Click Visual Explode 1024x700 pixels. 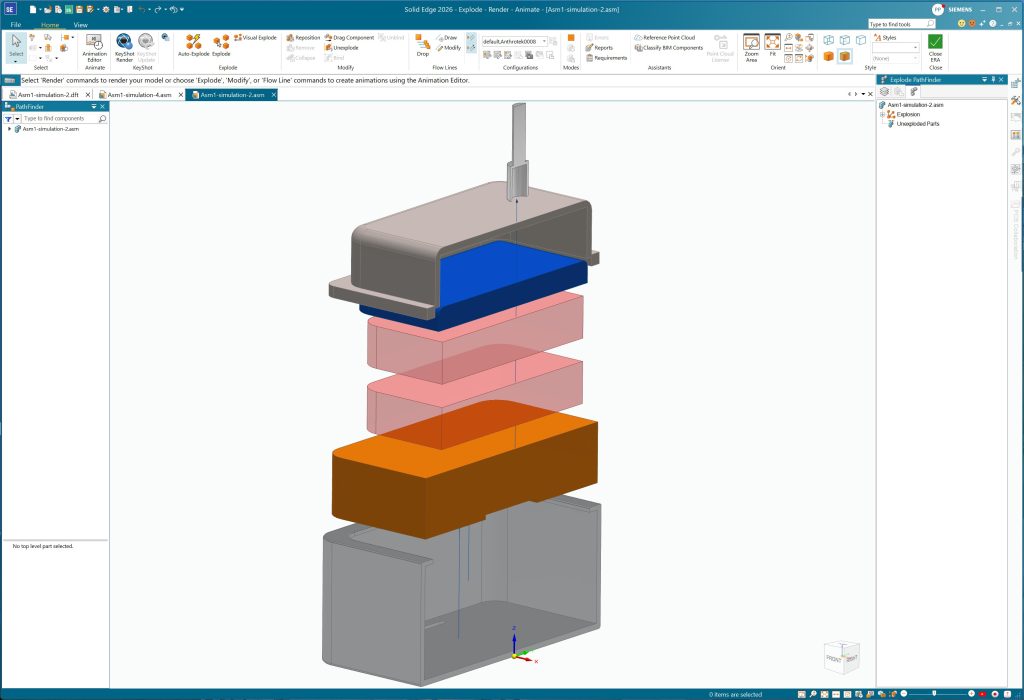[x=255, y=38]
